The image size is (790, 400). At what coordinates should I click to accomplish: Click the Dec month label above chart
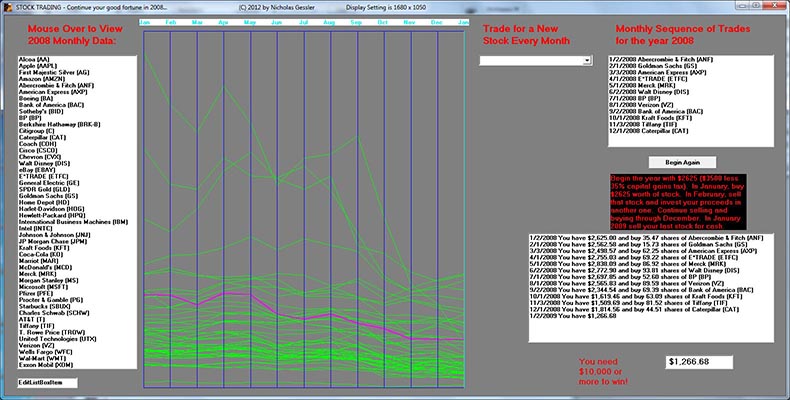click(436, 23)
